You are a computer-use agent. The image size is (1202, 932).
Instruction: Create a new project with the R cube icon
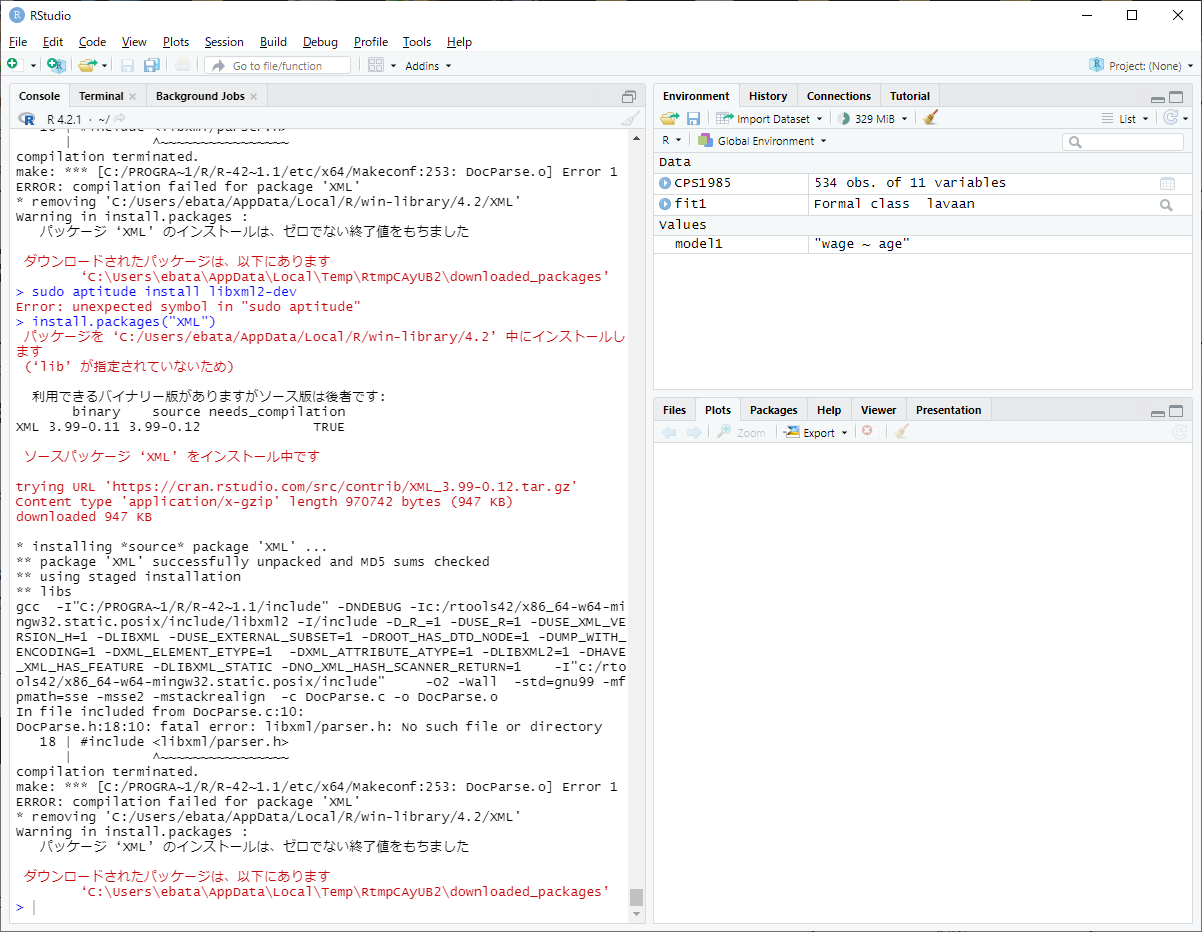[x=56, y=65]
